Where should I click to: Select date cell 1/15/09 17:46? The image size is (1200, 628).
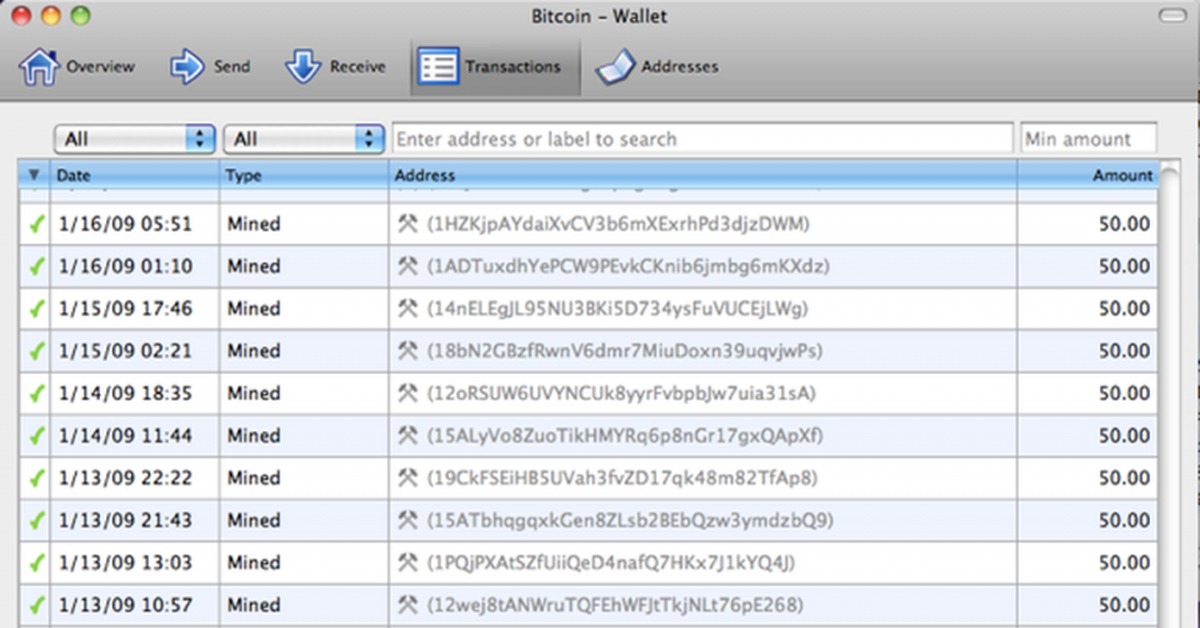(x=125, y=308)
